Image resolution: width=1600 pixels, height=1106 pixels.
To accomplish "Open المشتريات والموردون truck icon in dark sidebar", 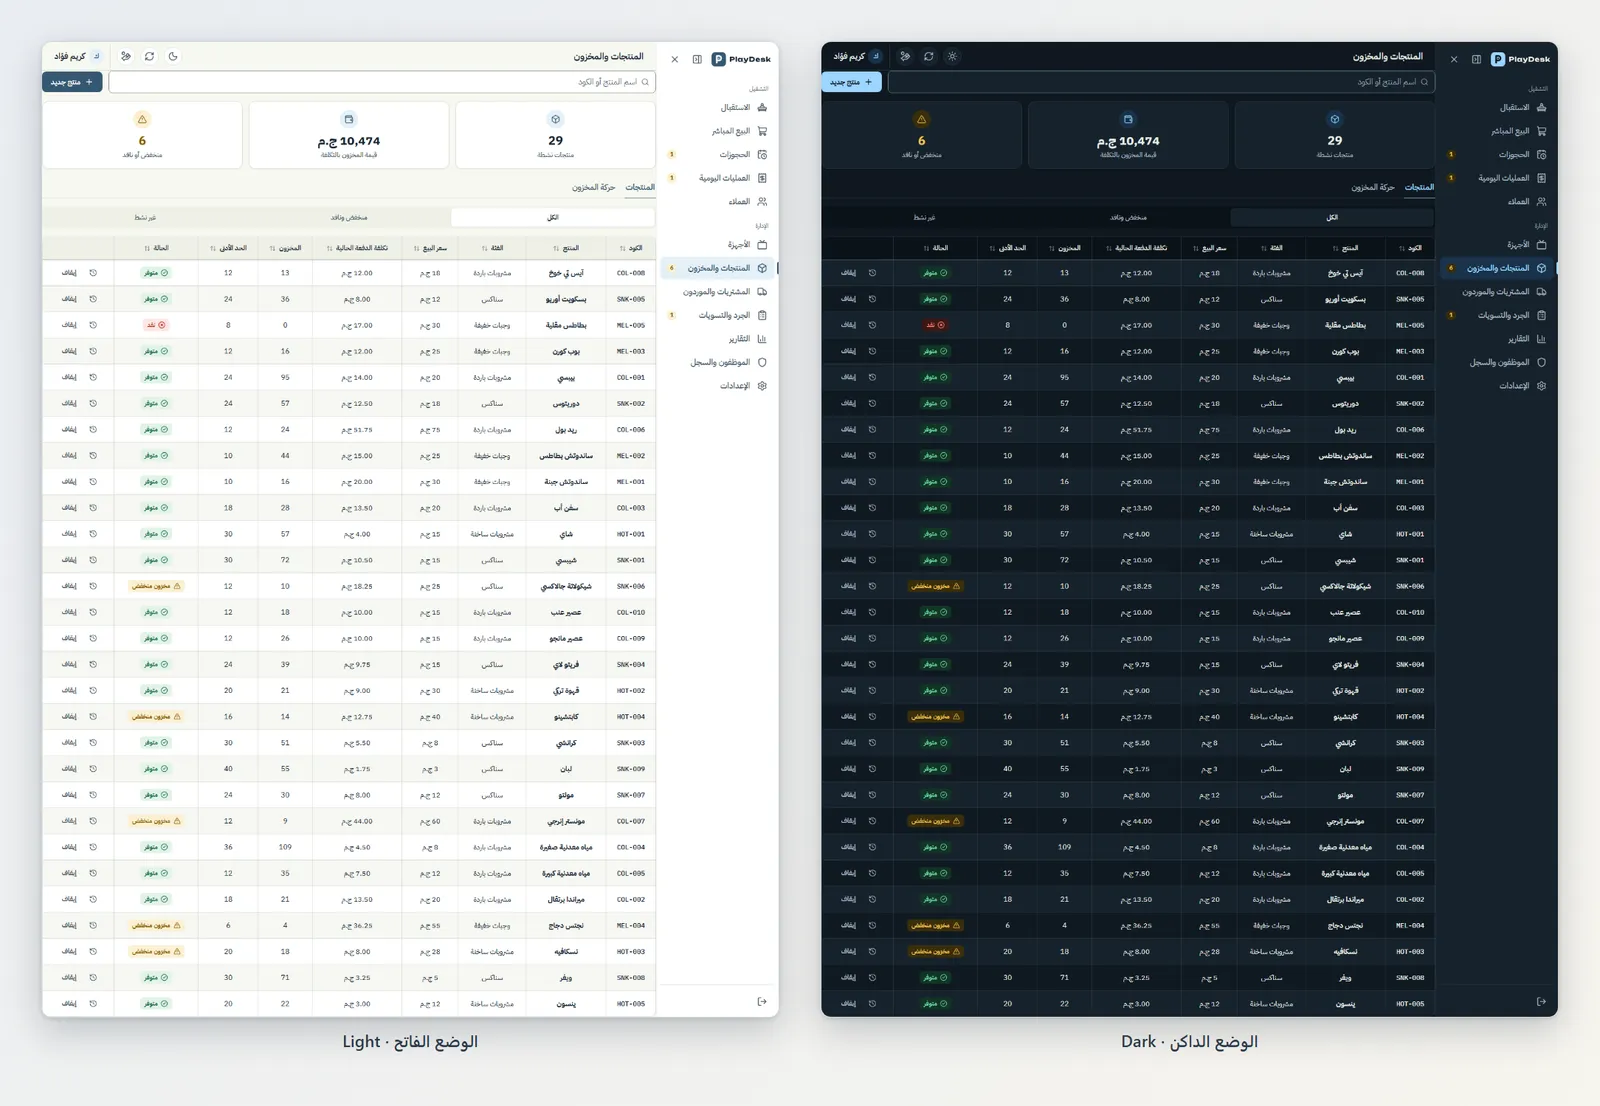I will coord(1541,292).
